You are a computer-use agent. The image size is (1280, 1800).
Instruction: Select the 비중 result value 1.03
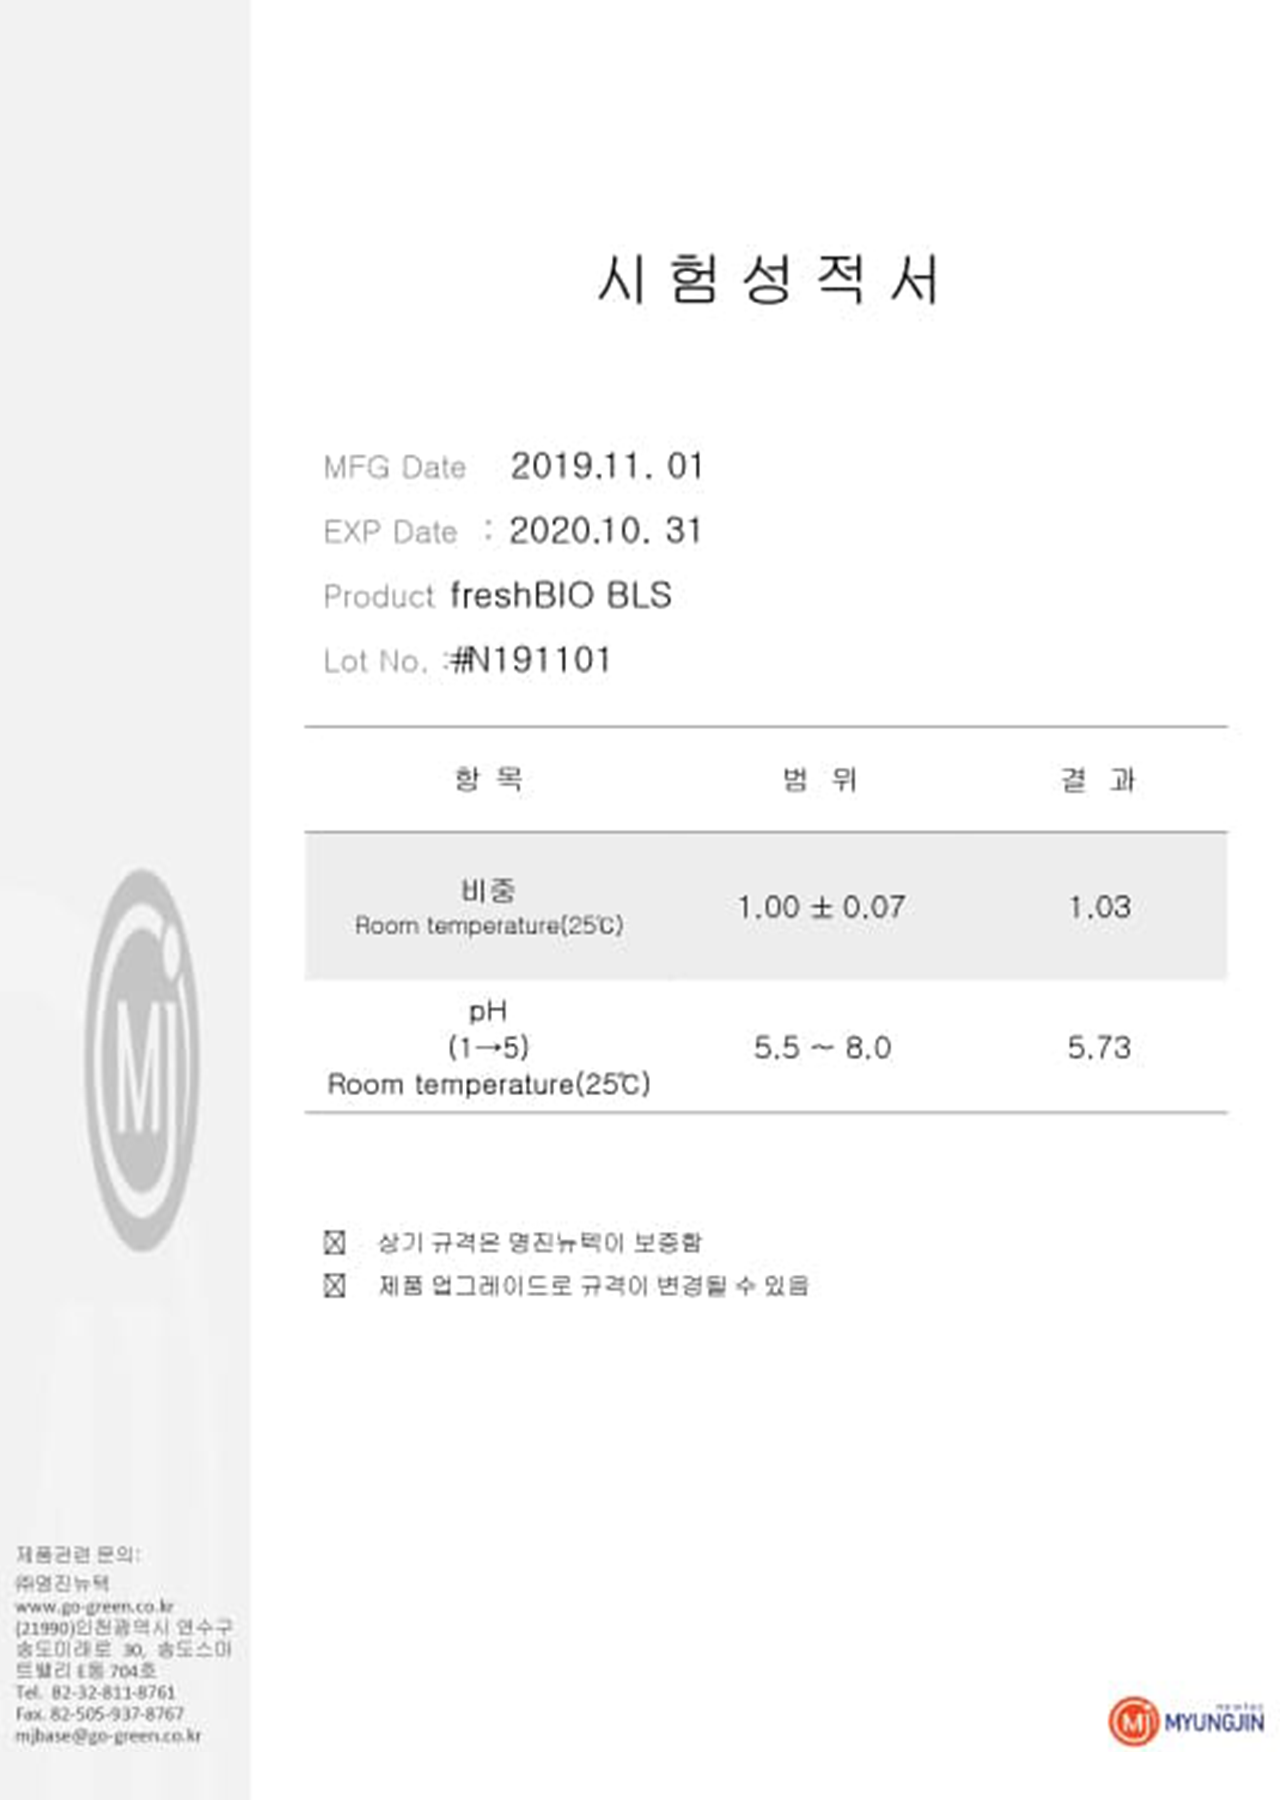[x=1099, y=907]
